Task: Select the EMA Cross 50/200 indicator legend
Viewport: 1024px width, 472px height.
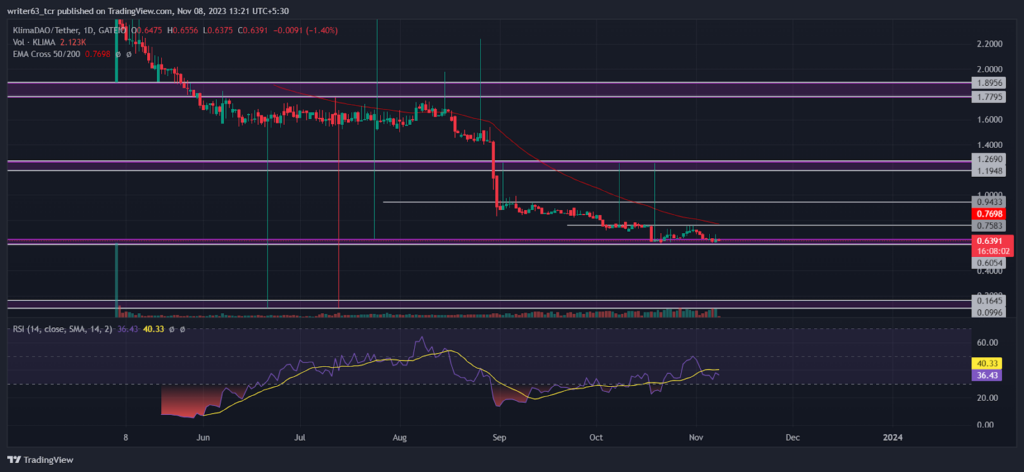Action: [x=46, y=54]
